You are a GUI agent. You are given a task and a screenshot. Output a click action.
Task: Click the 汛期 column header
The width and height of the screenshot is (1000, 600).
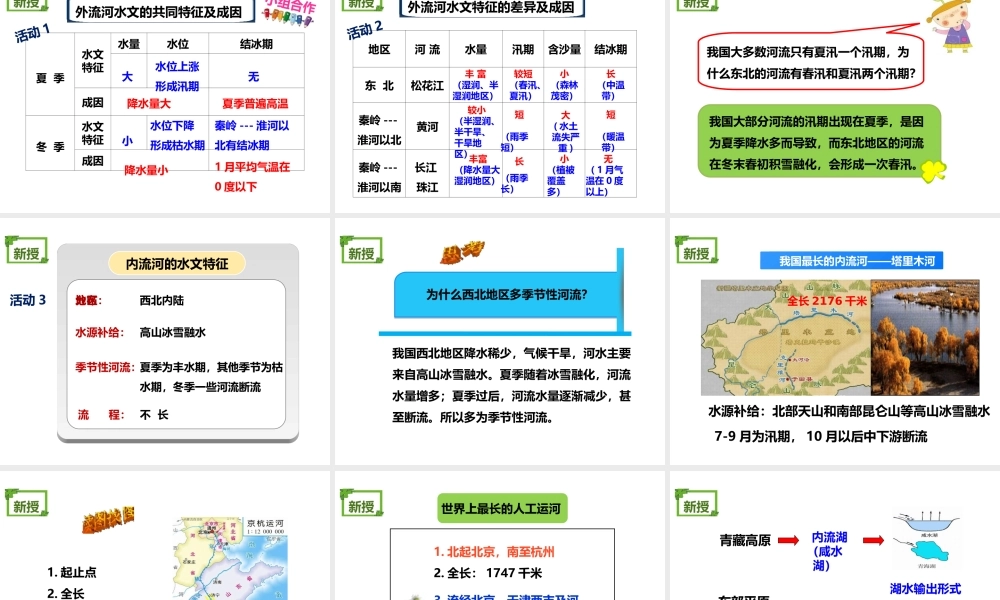(523, 49)
